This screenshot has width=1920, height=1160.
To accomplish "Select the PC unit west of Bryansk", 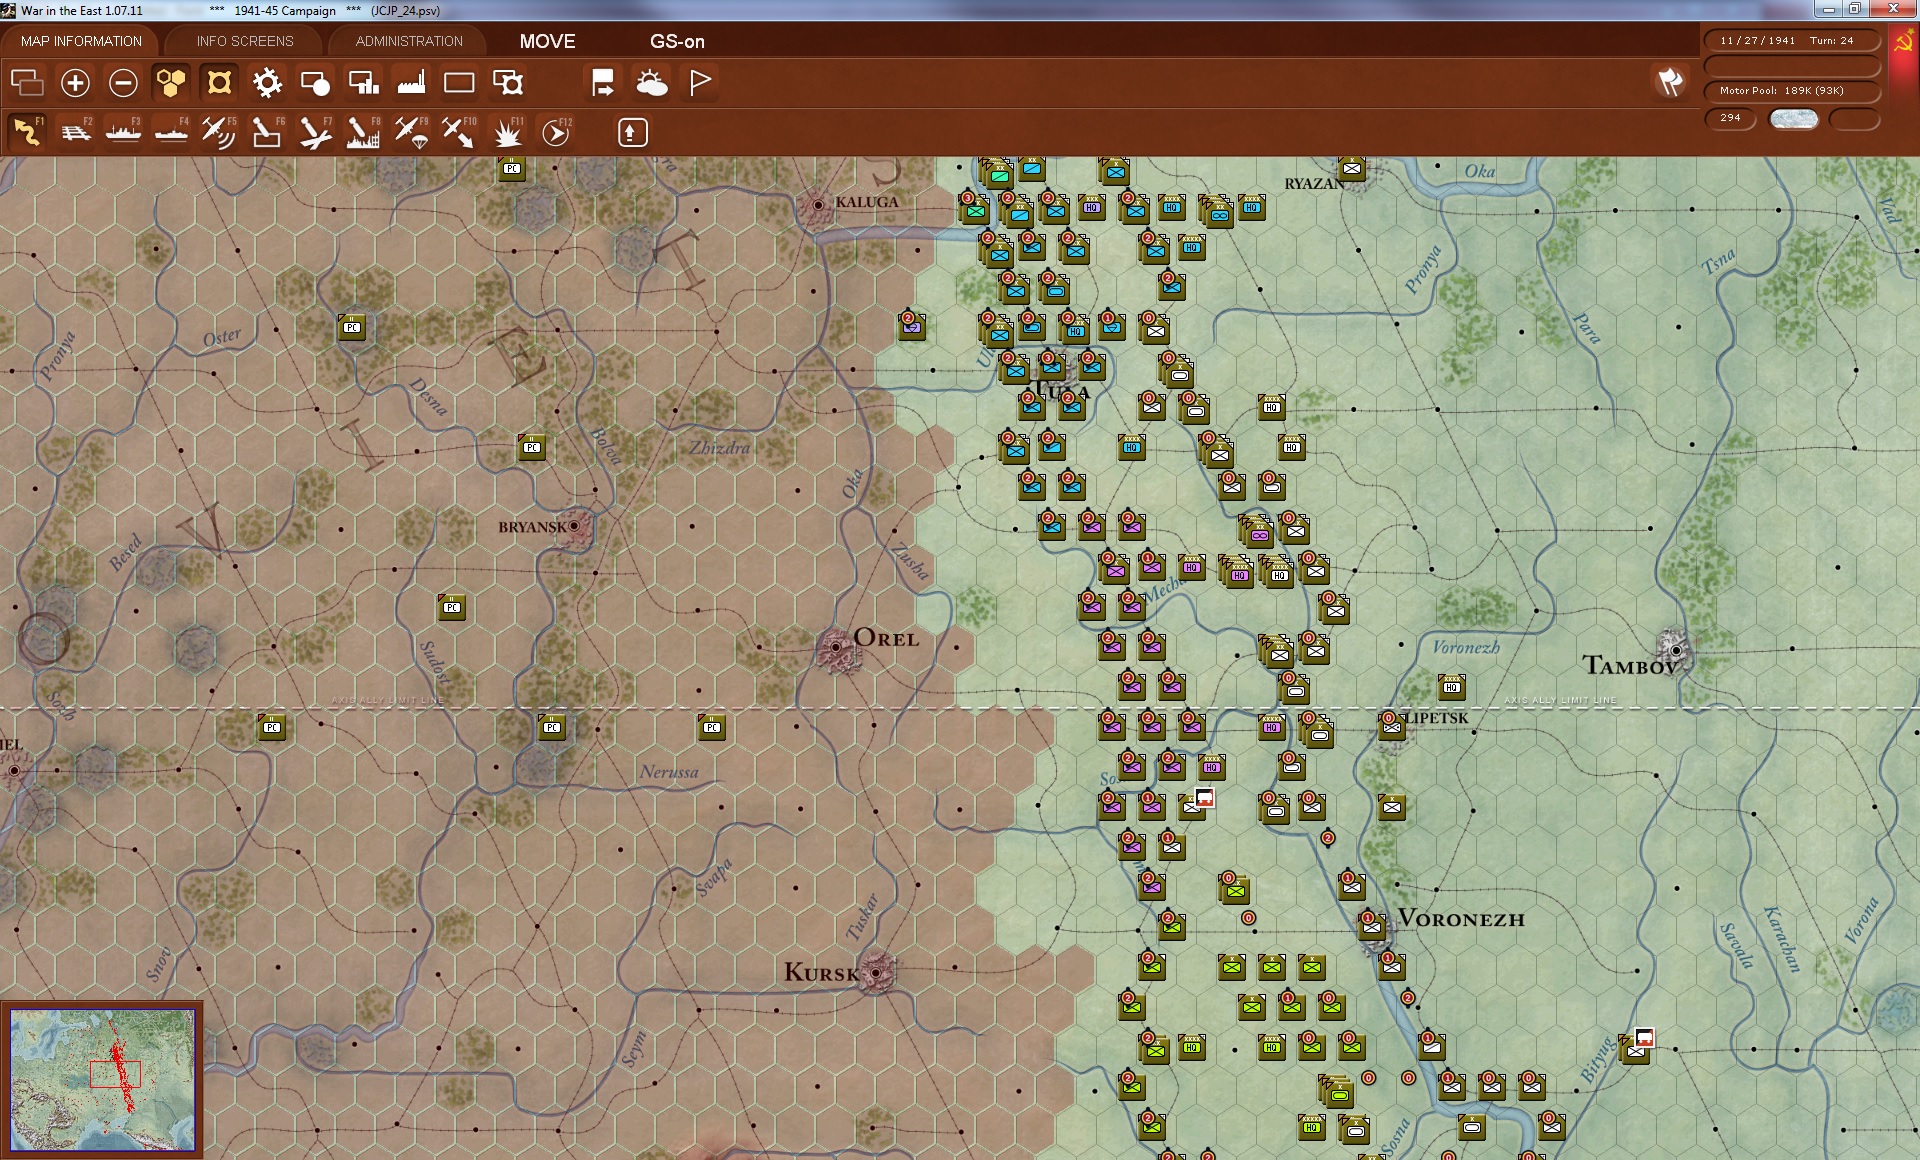I will tap(532, 446).
